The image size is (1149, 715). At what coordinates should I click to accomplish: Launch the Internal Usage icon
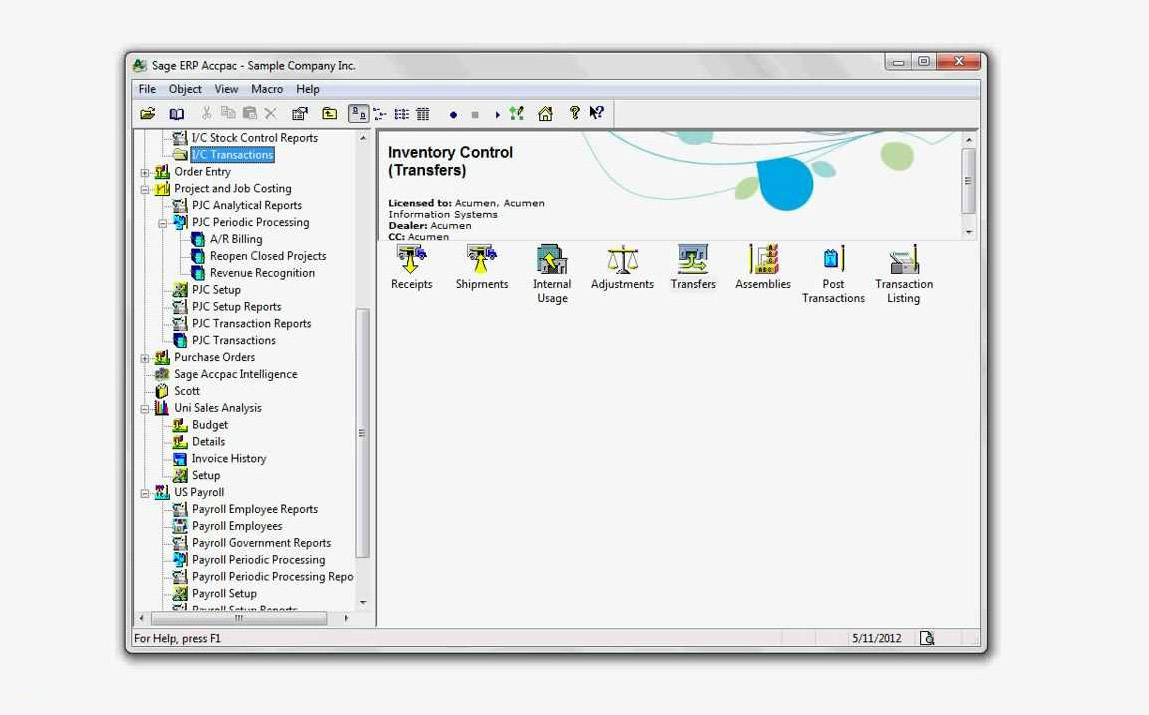[552, 274]
